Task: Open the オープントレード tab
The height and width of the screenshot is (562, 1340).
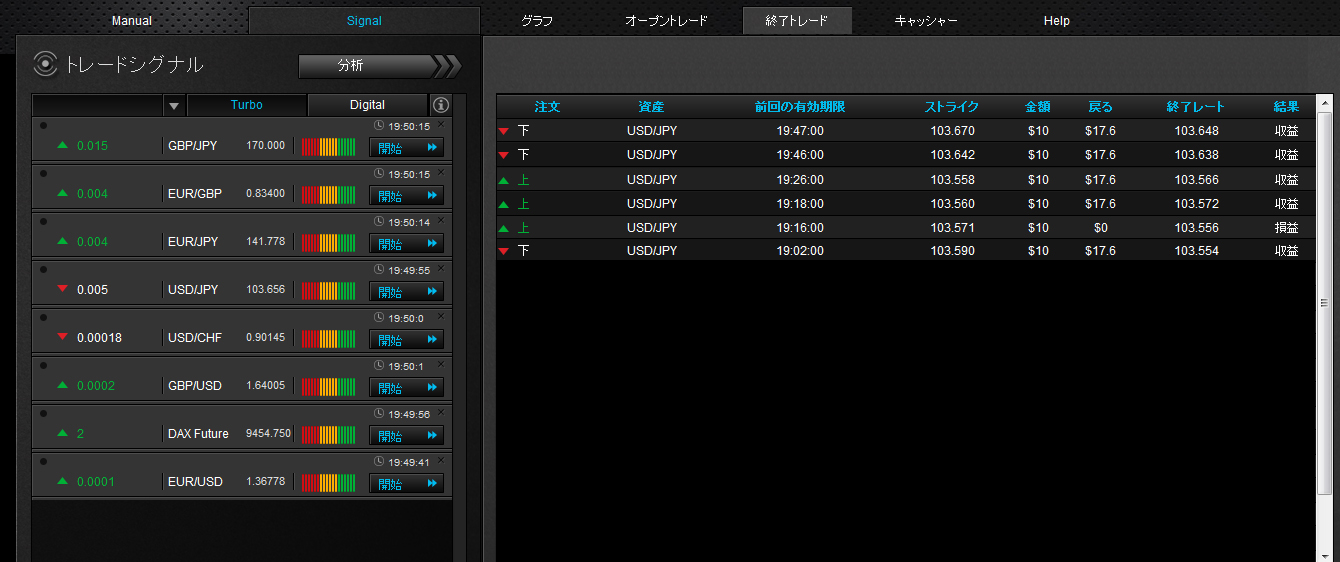Action: coord(666,21)
